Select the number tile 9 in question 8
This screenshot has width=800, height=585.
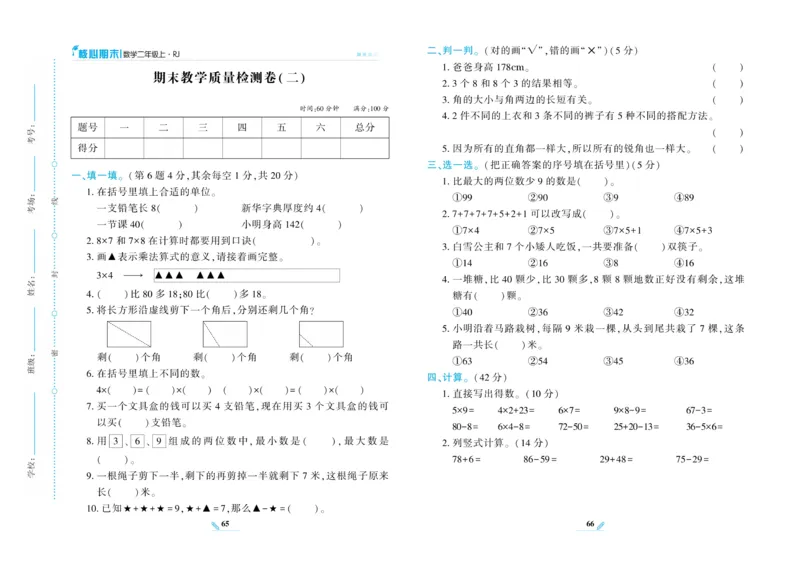[x=160, y=440]
